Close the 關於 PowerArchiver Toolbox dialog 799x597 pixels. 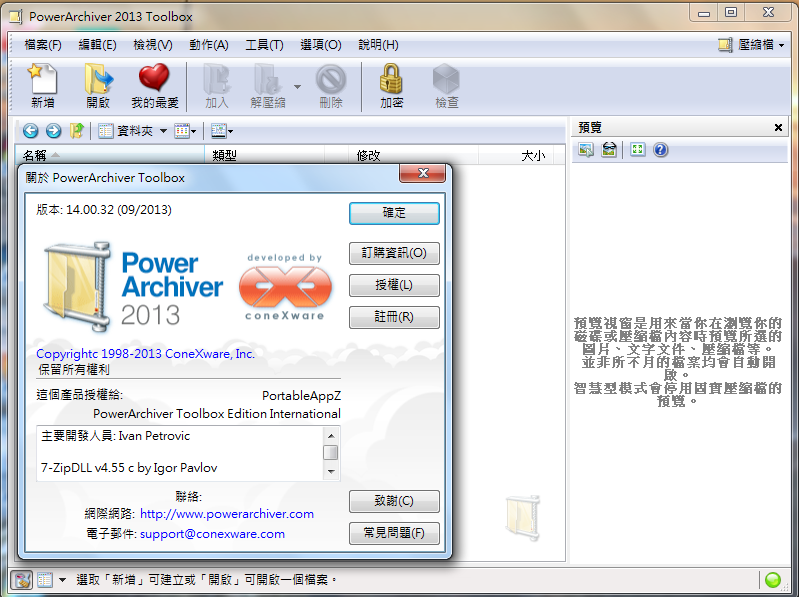[x=422, y=173]
